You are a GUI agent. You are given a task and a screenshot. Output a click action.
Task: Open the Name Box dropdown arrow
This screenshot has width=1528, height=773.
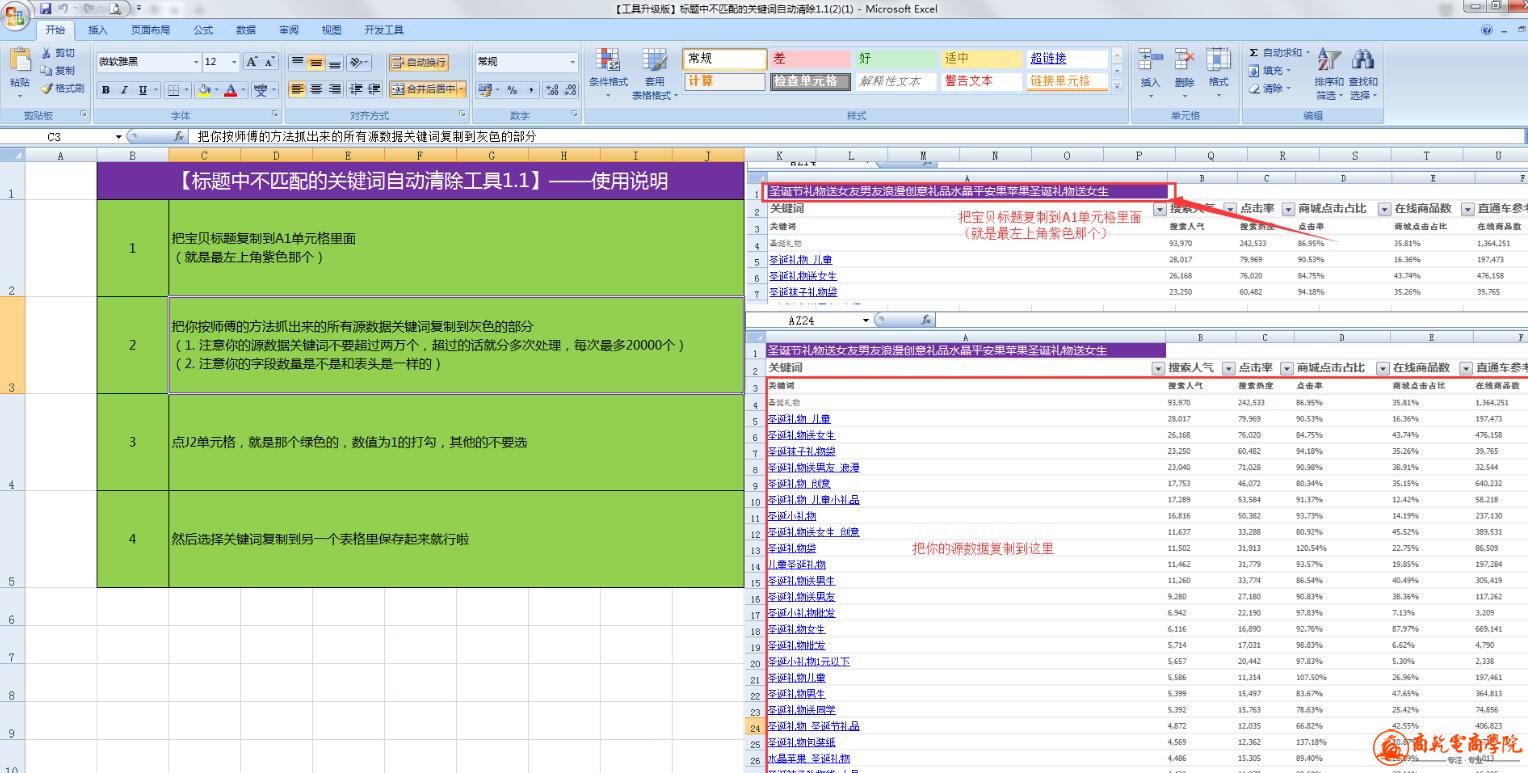click(x=118, y=136)
